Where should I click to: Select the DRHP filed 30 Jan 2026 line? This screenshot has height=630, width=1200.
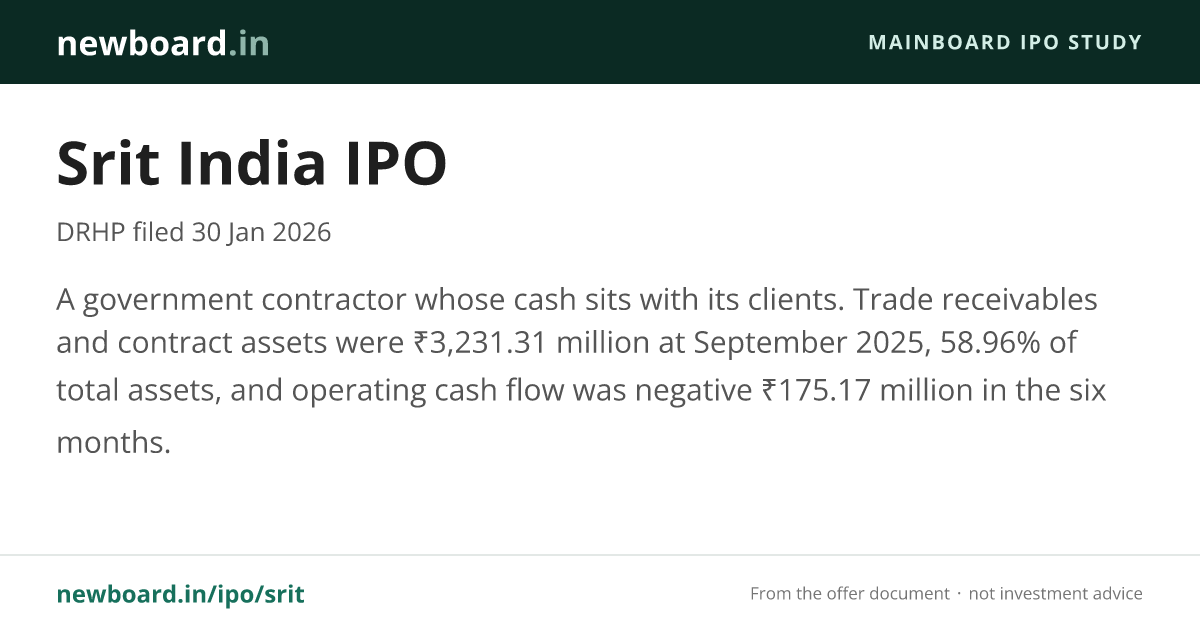194,233
